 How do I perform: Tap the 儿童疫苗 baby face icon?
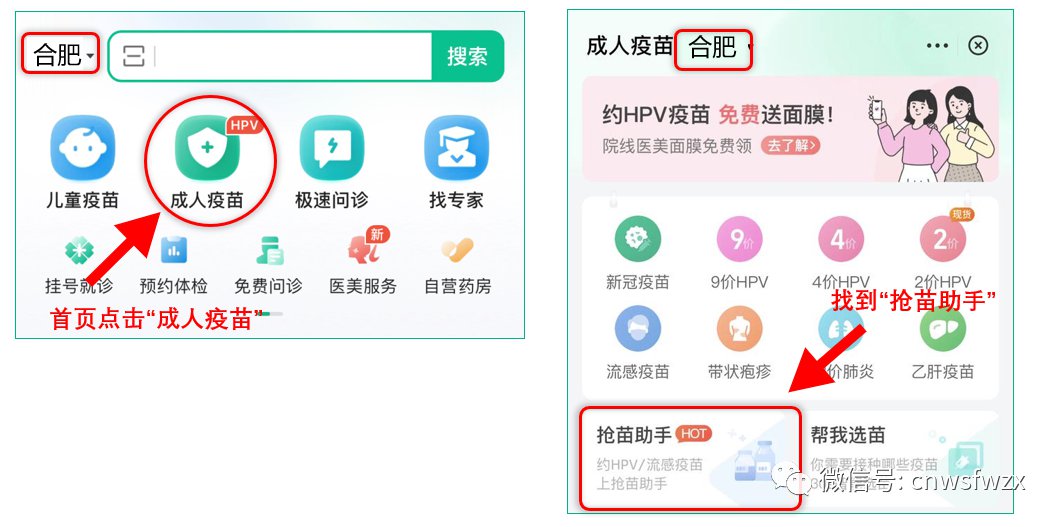(x=82, y=148)
